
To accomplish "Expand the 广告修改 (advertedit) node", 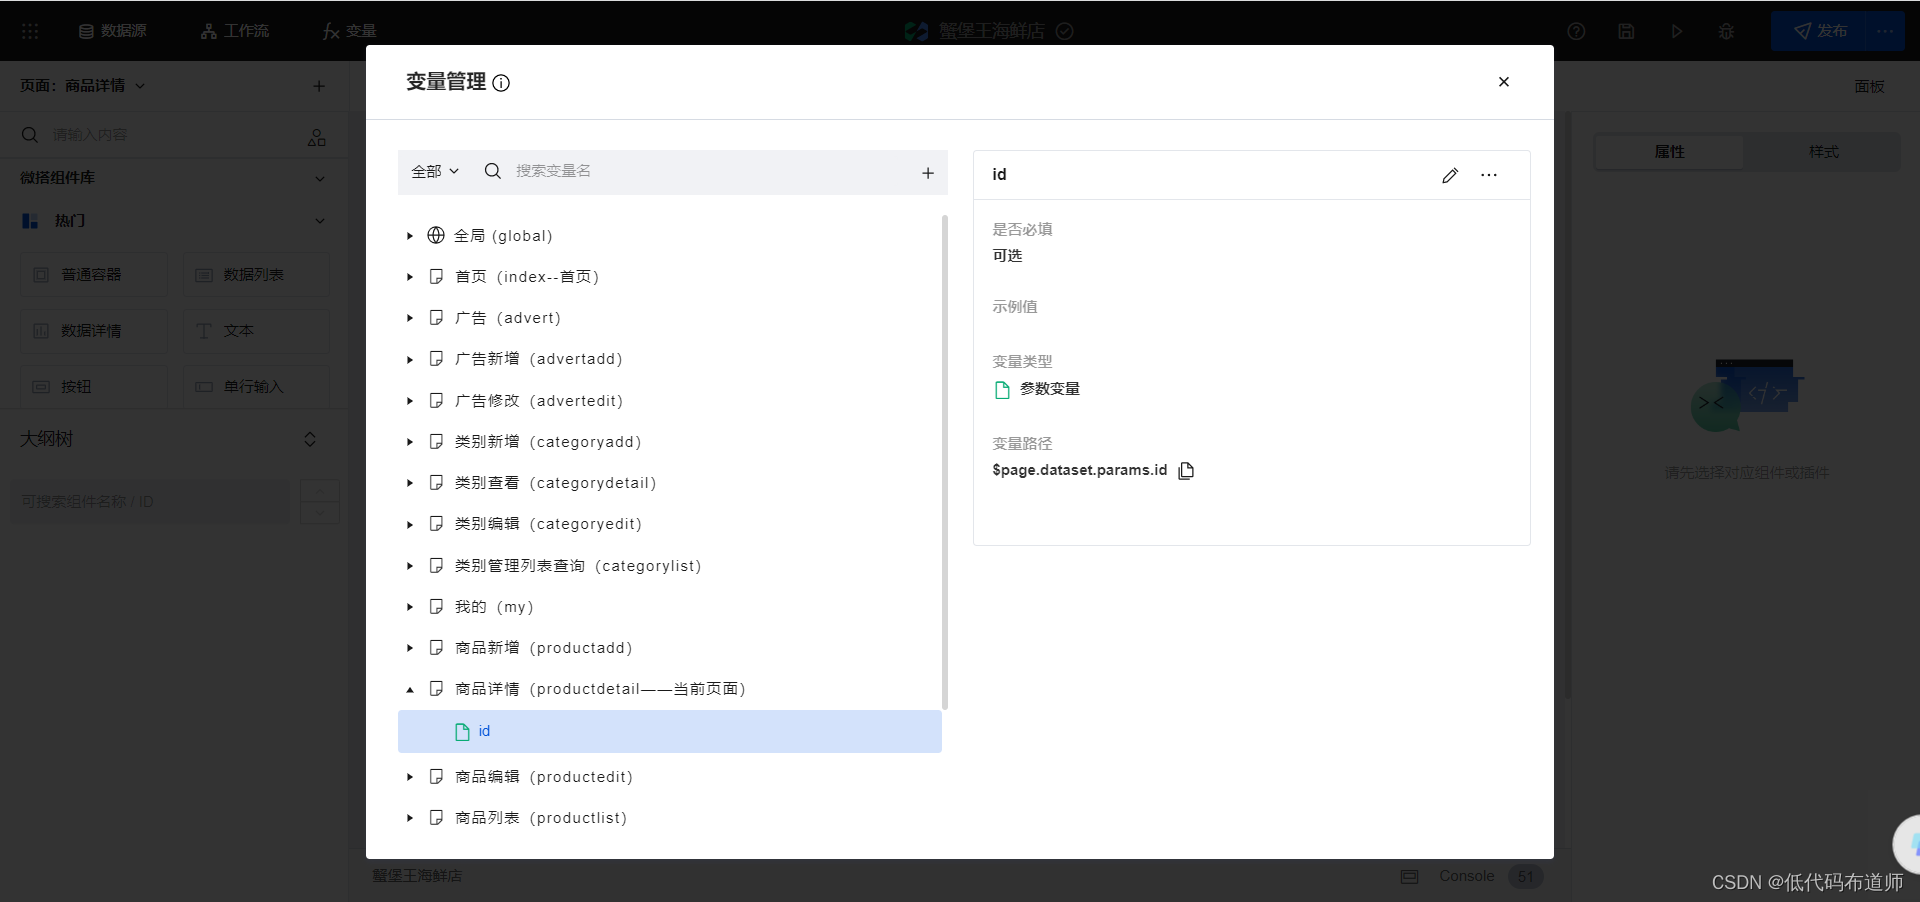I will [410, 401].
